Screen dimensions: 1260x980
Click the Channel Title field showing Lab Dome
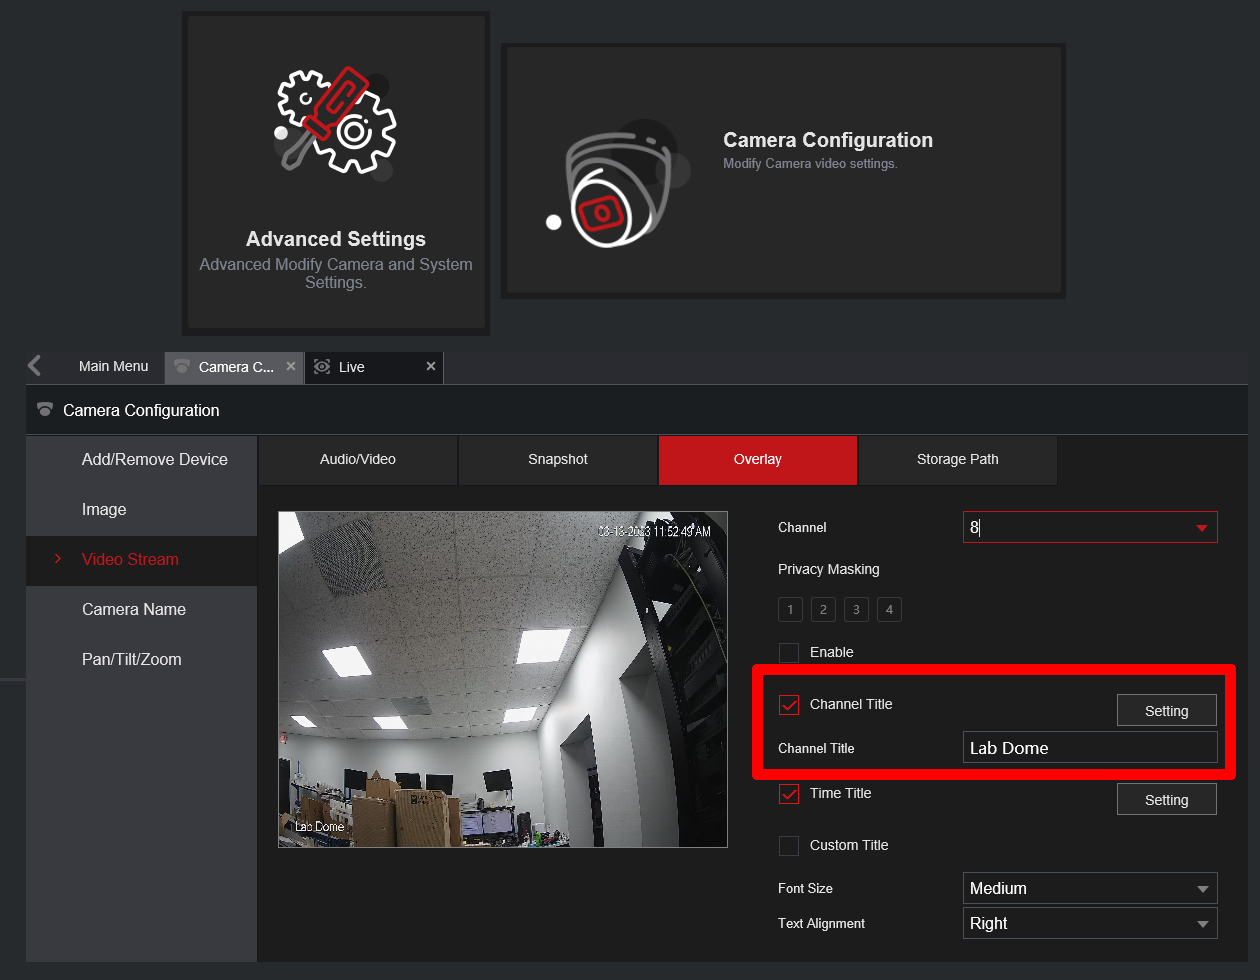(1090, 747)
